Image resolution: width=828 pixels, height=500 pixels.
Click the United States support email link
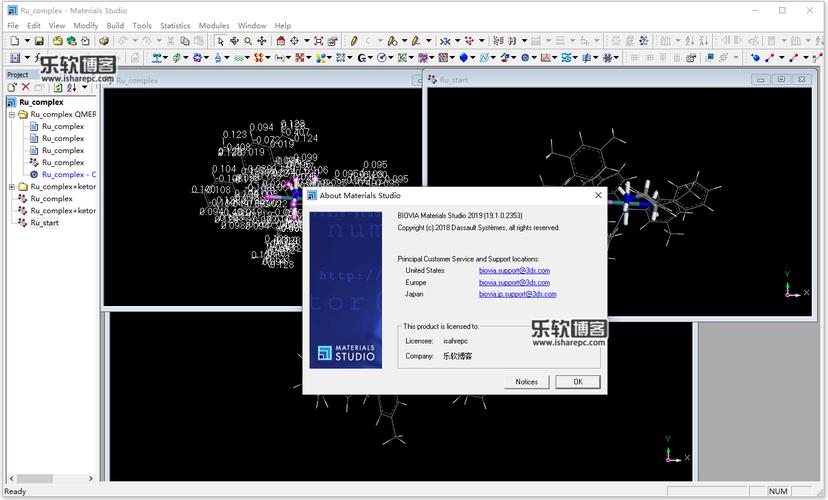[514, 270]
